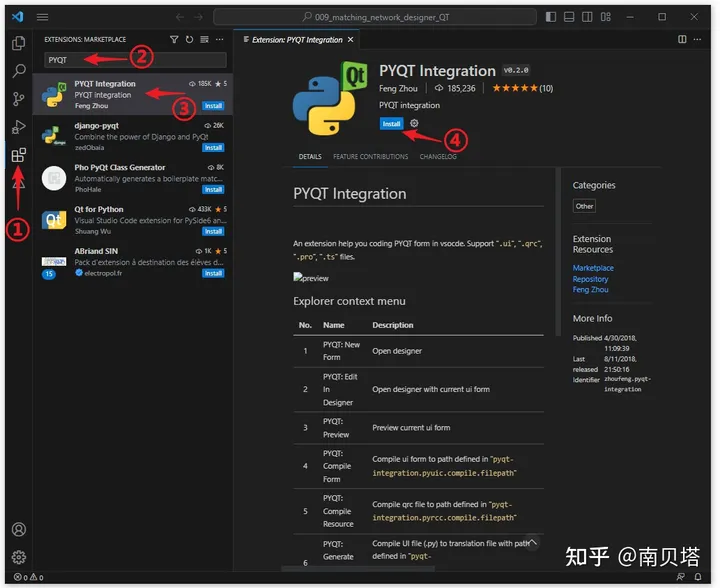Open extension settings gear next to Install
The height and width of the screenshot is (588, 720).
(414, 123)
